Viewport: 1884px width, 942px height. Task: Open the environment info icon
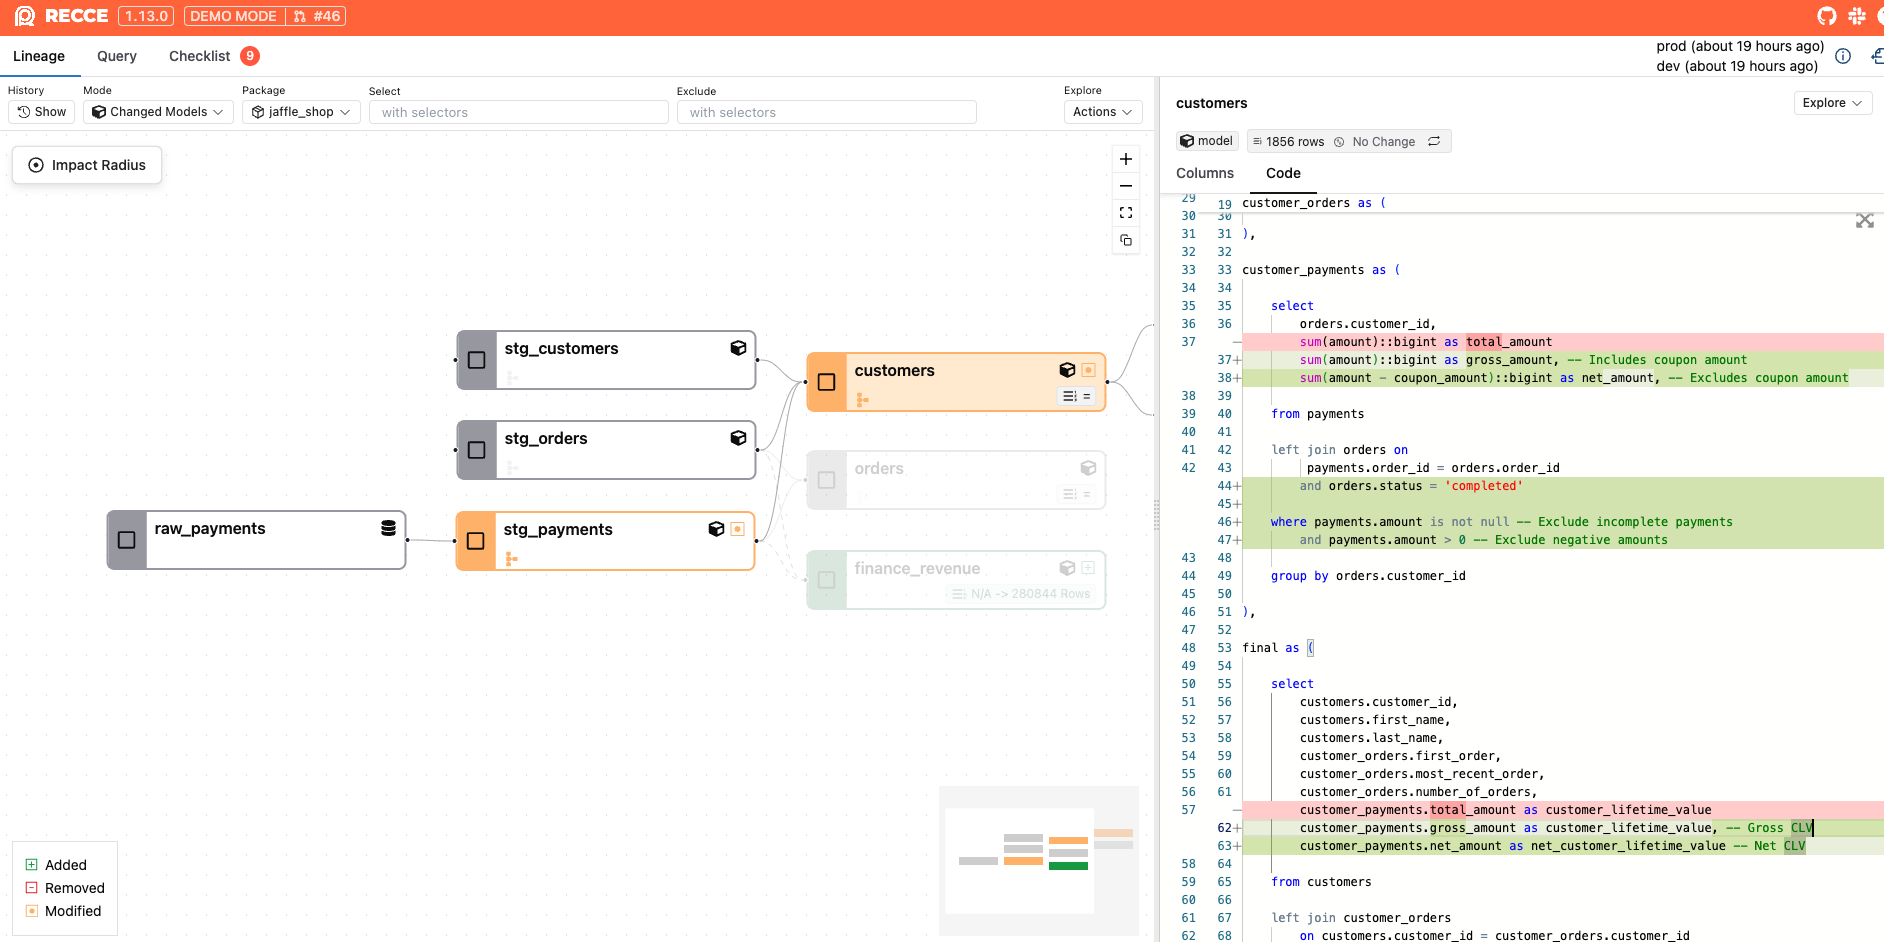[1843, 56]
